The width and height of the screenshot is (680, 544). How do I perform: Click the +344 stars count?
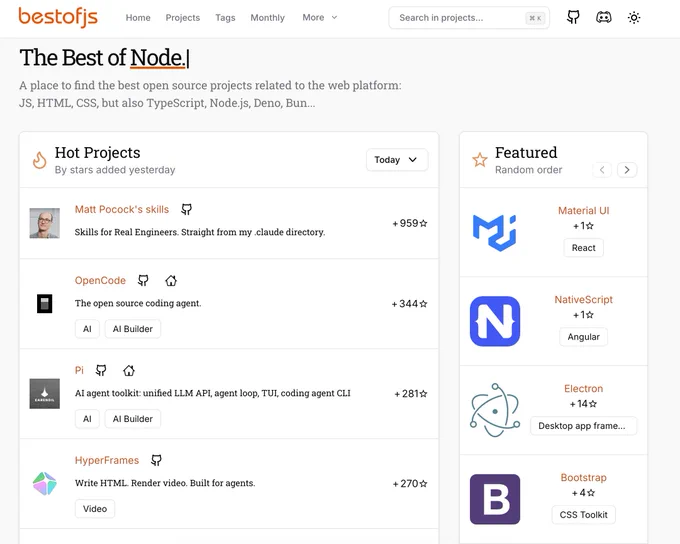pyautogui.click(x=409, y=304)
